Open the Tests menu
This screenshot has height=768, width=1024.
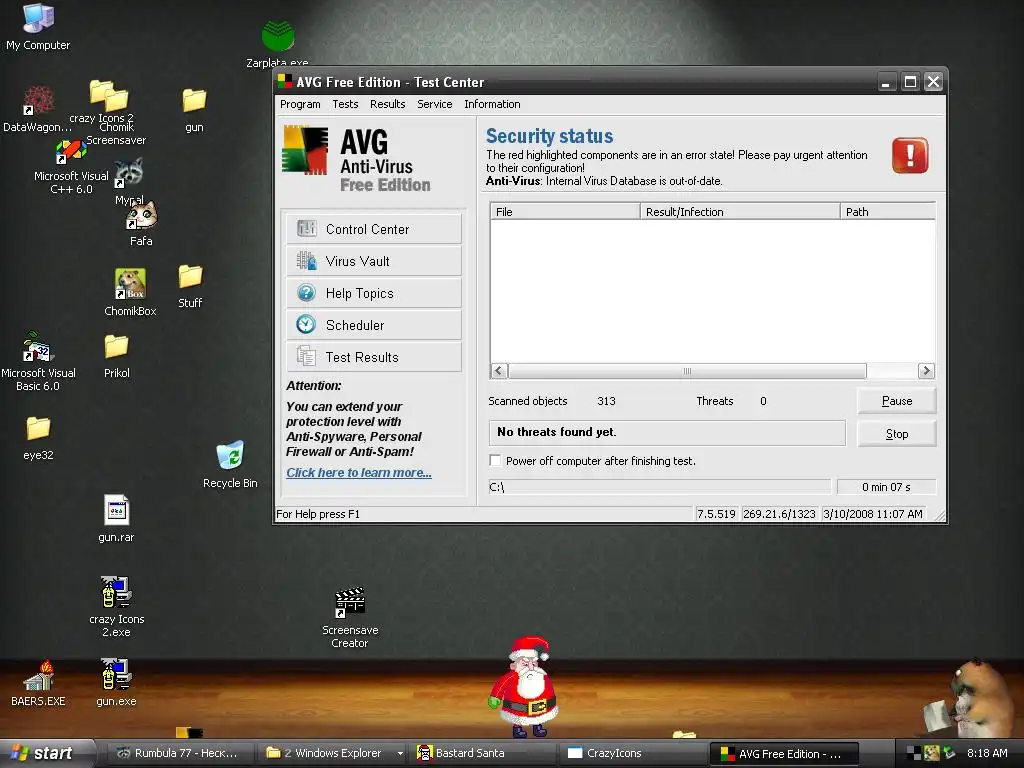pos(345,104)
